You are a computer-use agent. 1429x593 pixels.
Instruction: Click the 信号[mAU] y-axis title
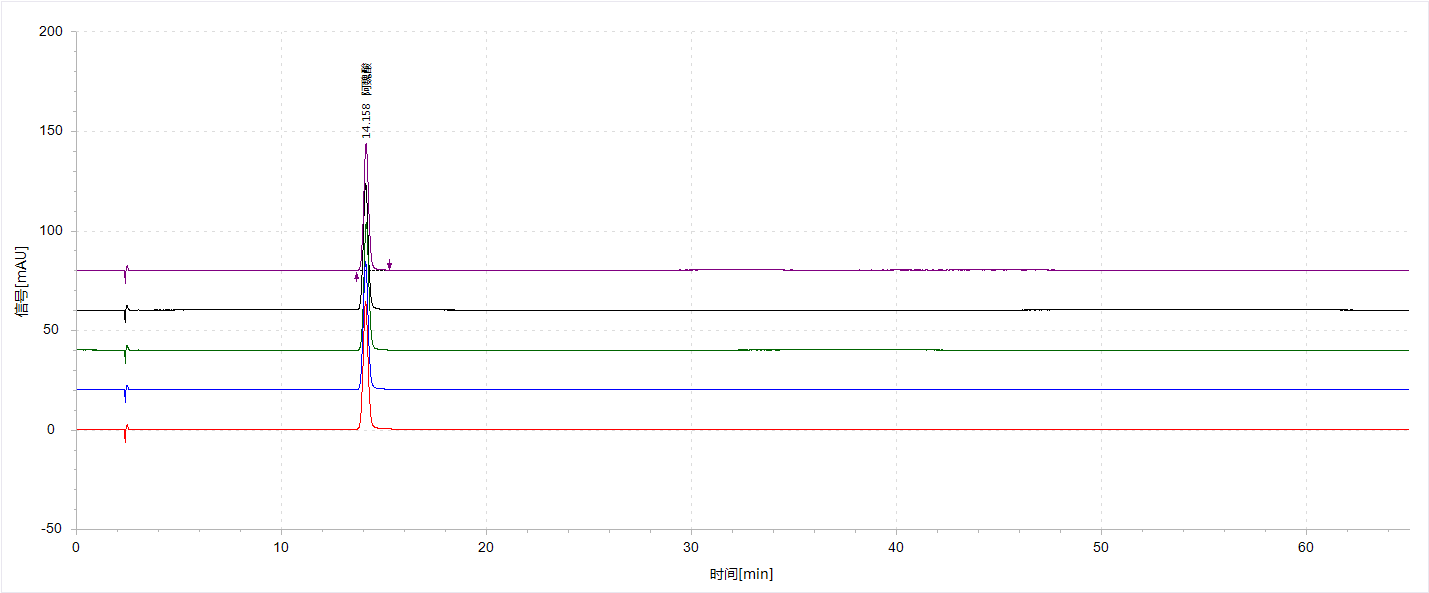click(21, 280)
